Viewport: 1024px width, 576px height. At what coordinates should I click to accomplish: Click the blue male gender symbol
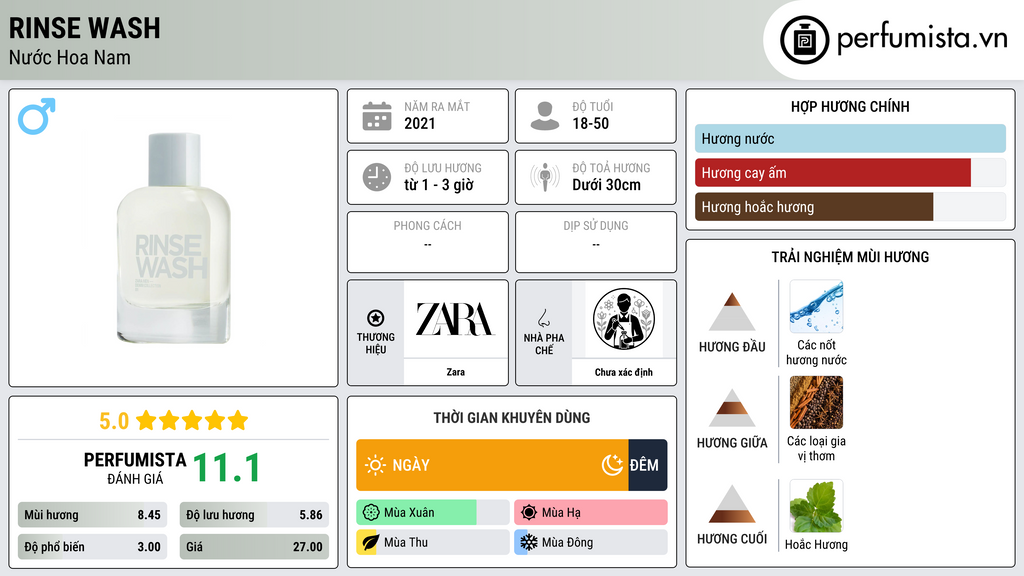coord(37,116)
